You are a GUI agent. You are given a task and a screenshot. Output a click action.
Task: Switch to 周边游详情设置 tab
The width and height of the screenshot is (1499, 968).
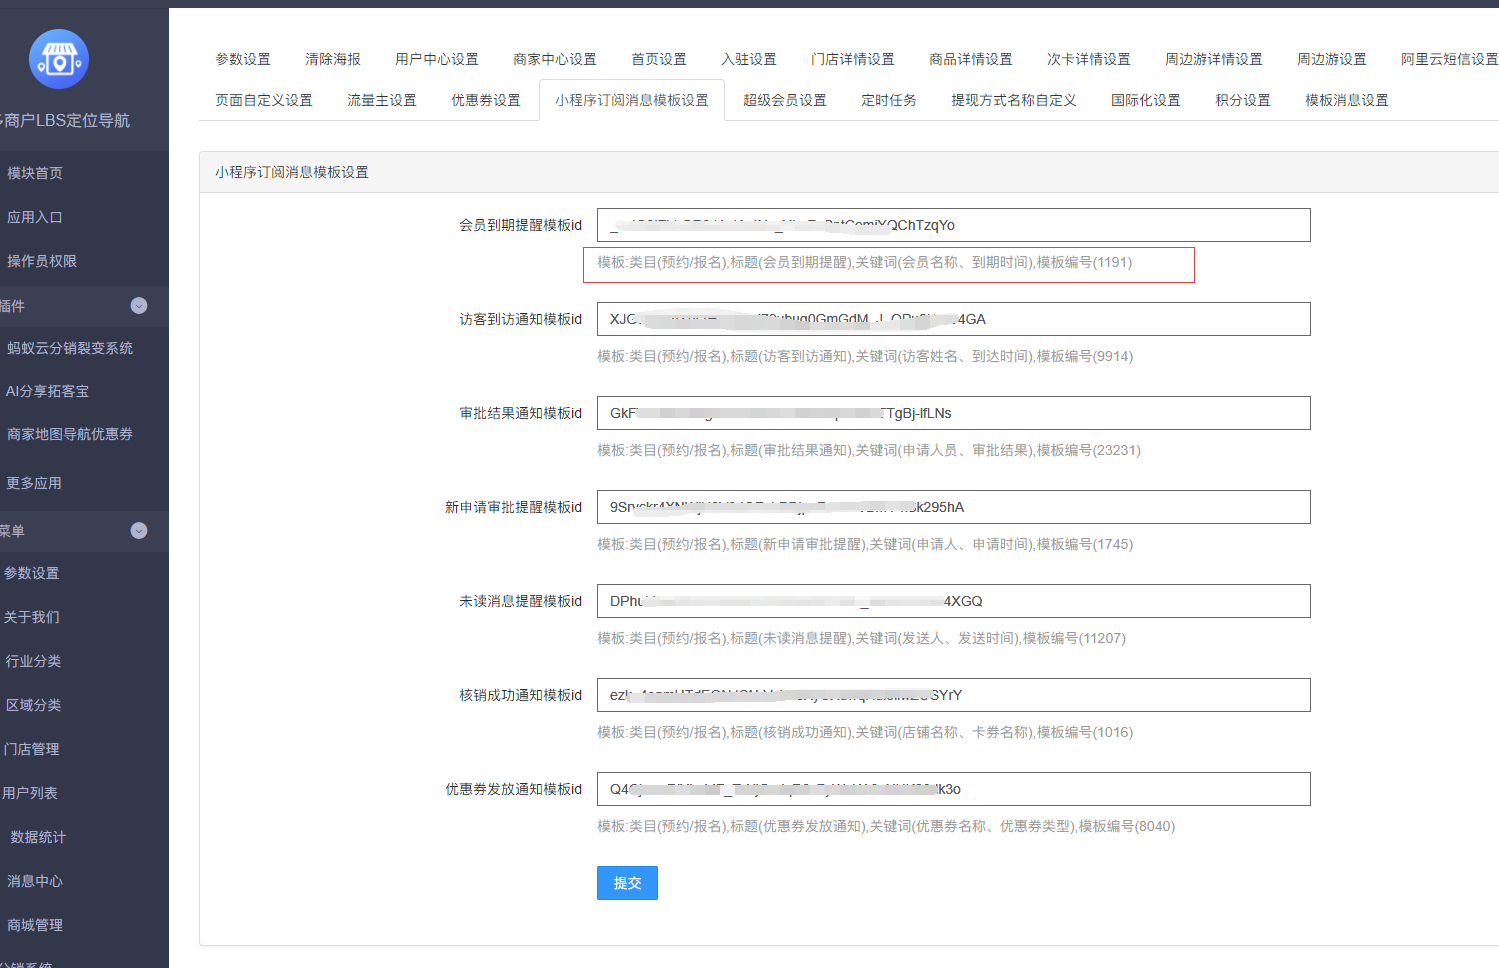tap(1214, 59)
